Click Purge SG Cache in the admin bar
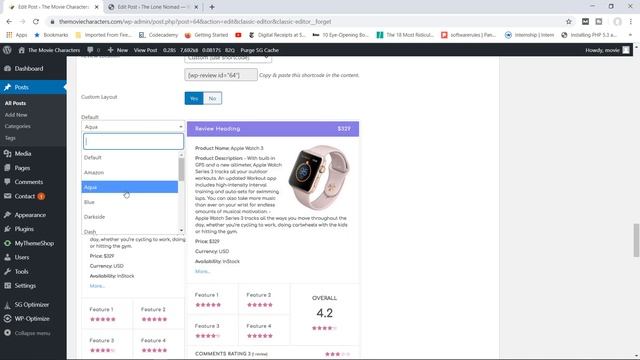The image size is (640, 360). (260, 50)
